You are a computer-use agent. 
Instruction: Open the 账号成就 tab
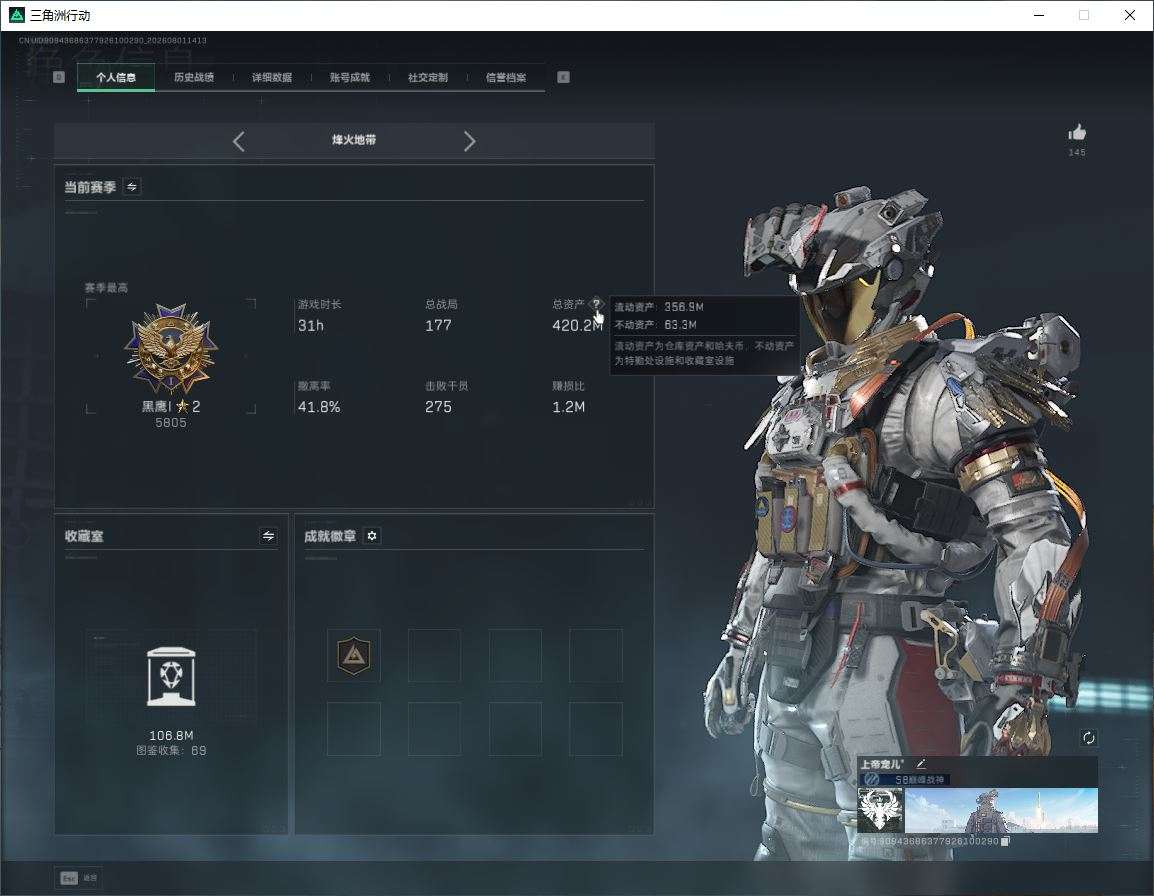point(350,77)
